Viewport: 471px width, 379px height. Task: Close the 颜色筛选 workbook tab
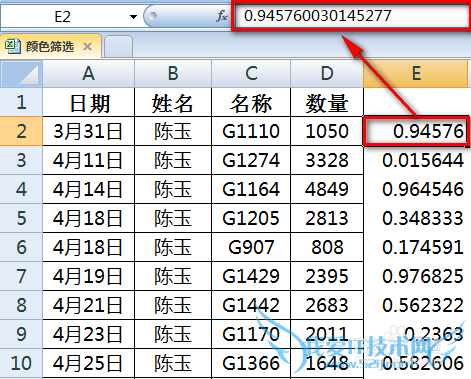coord(87,46)
